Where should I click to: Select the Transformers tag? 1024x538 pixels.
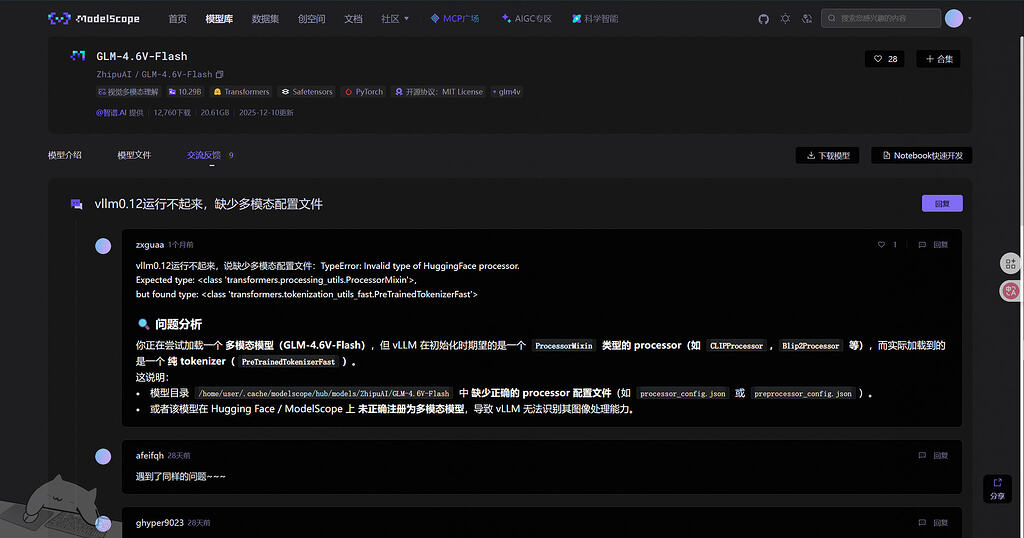(241, 92)
